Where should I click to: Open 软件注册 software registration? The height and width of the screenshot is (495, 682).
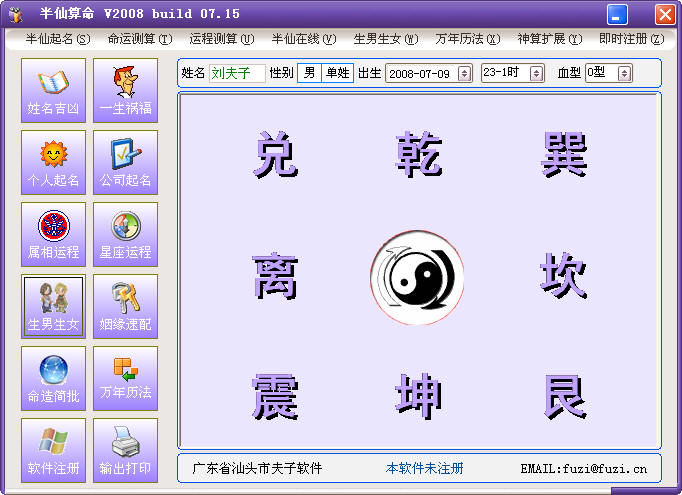53,451
